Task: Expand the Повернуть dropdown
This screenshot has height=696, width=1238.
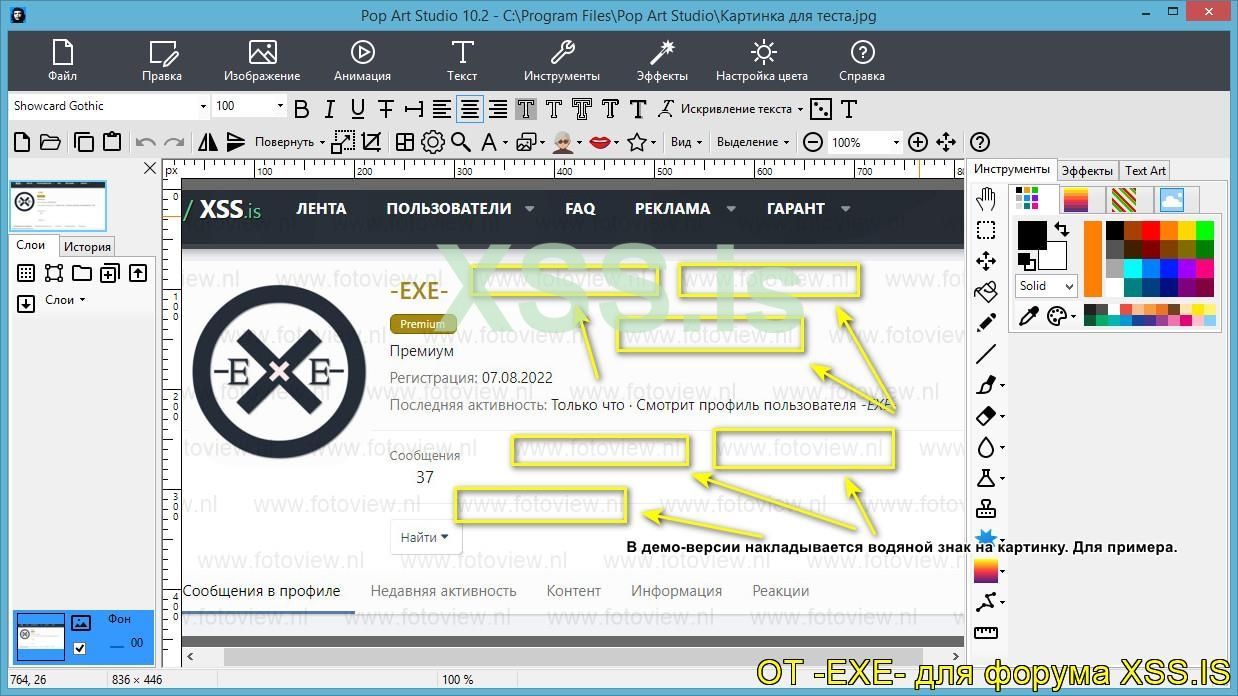Action: coord(290,142)
